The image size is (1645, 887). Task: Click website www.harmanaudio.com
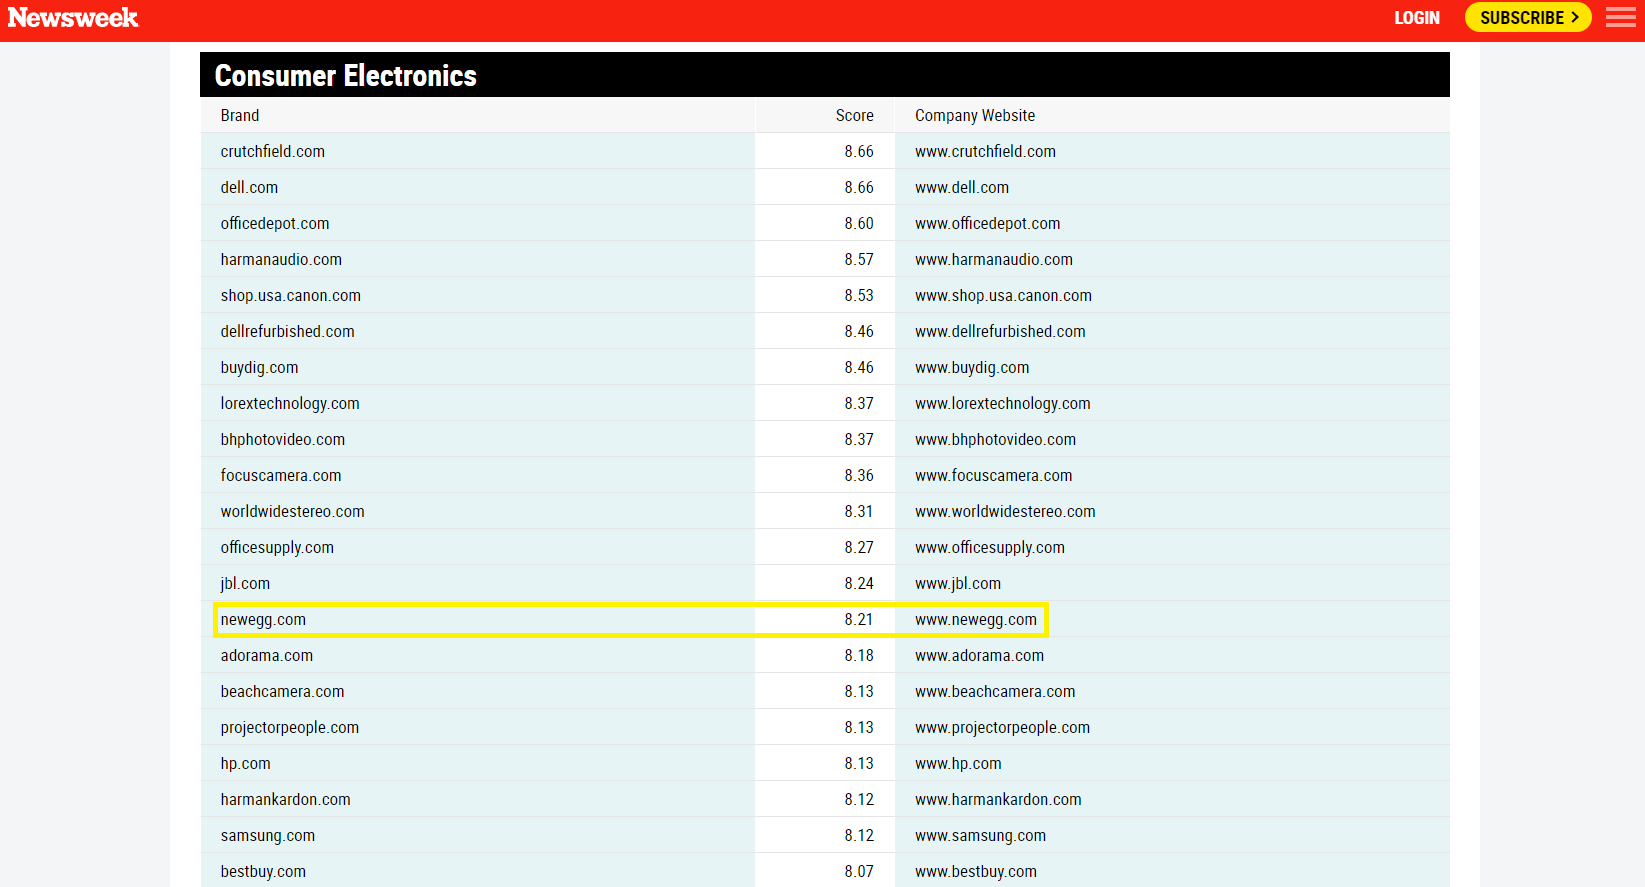pyautogui.click(x=994, y=260)
